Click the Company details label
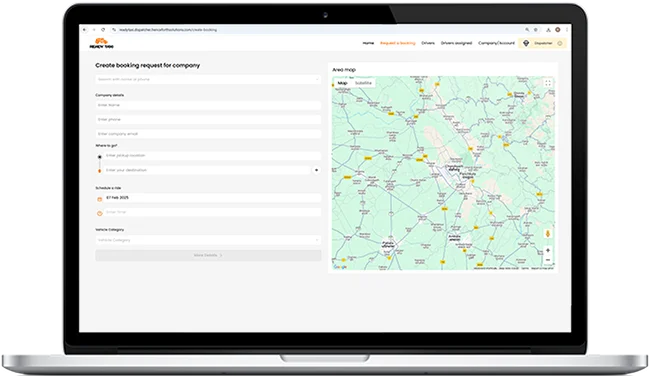 click(109, 95)
